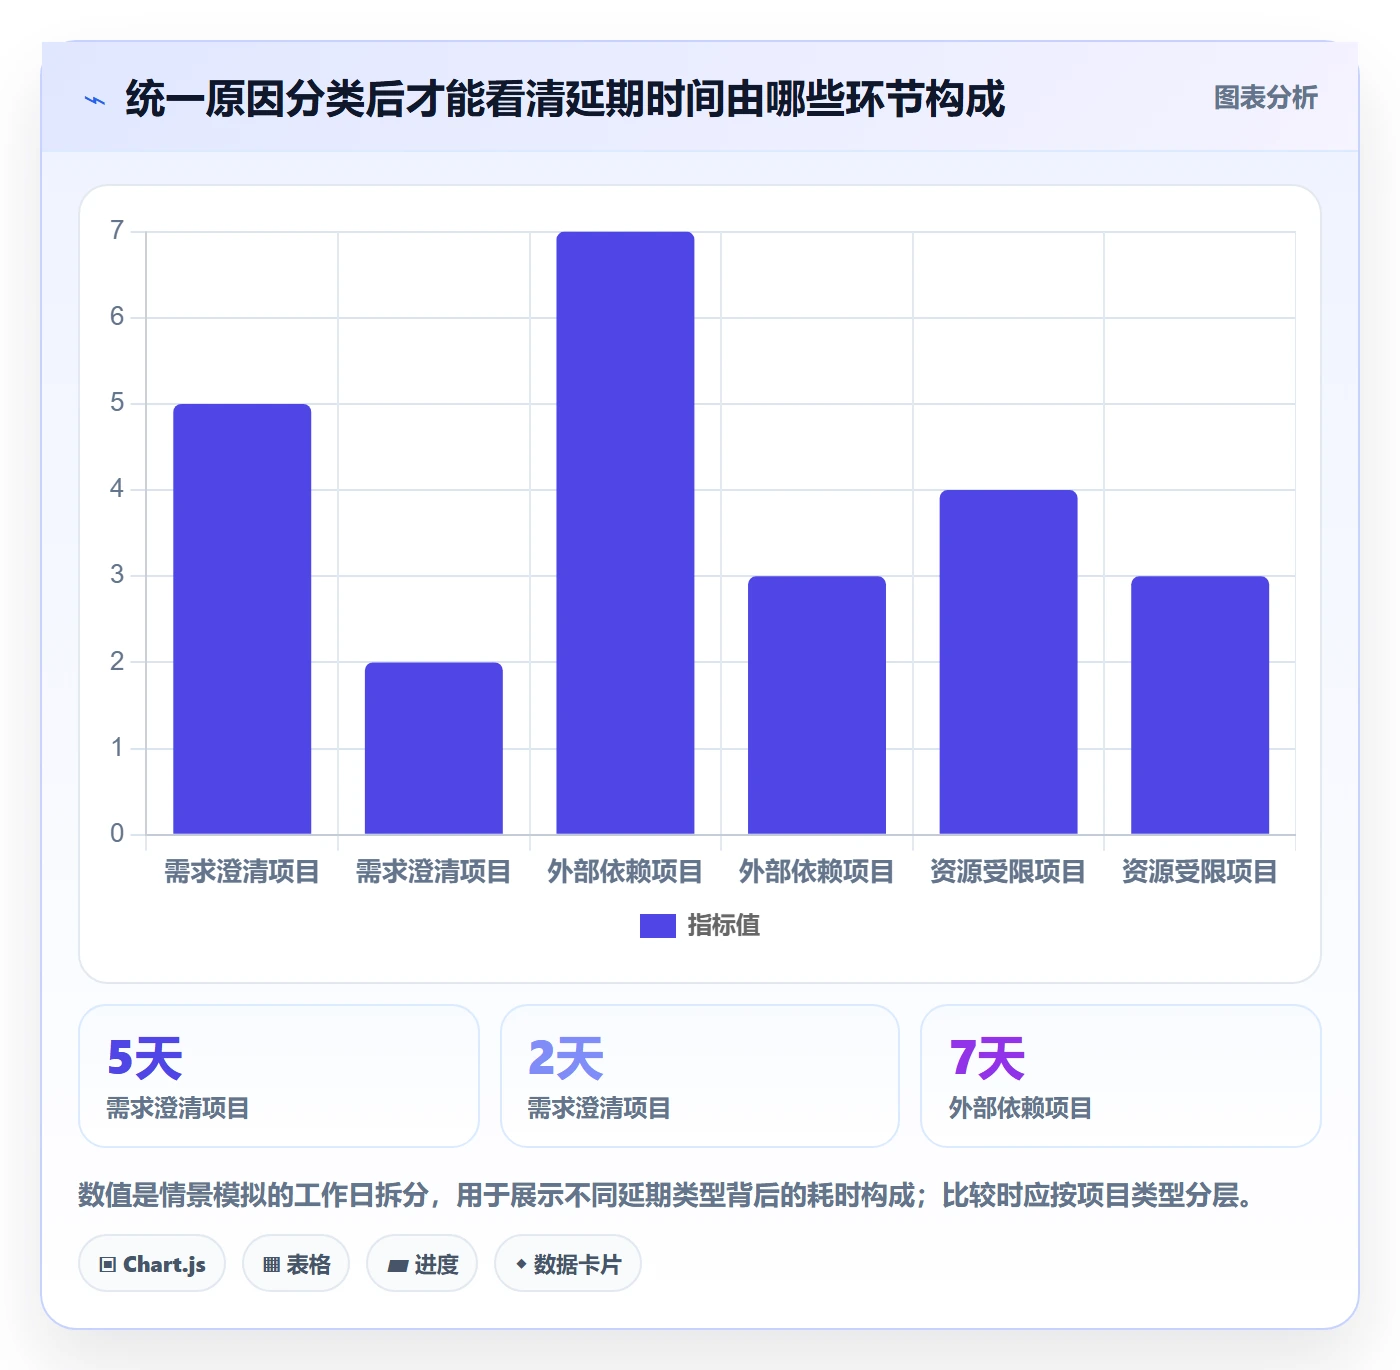Click the shortest bar with value 2
Viewport: 1400px width, 1370px height.
coord(434,748)
